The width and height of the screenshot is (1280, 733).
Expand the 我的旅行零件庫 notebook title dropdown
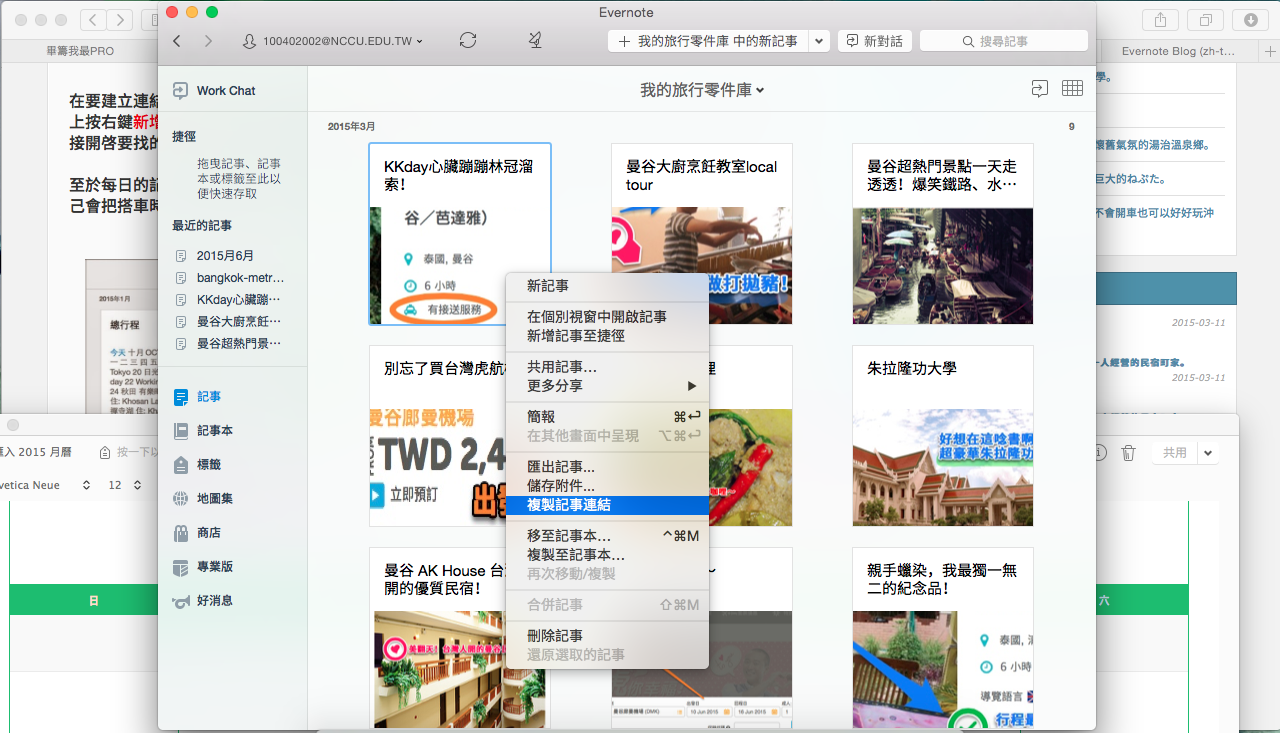(702, 90)
